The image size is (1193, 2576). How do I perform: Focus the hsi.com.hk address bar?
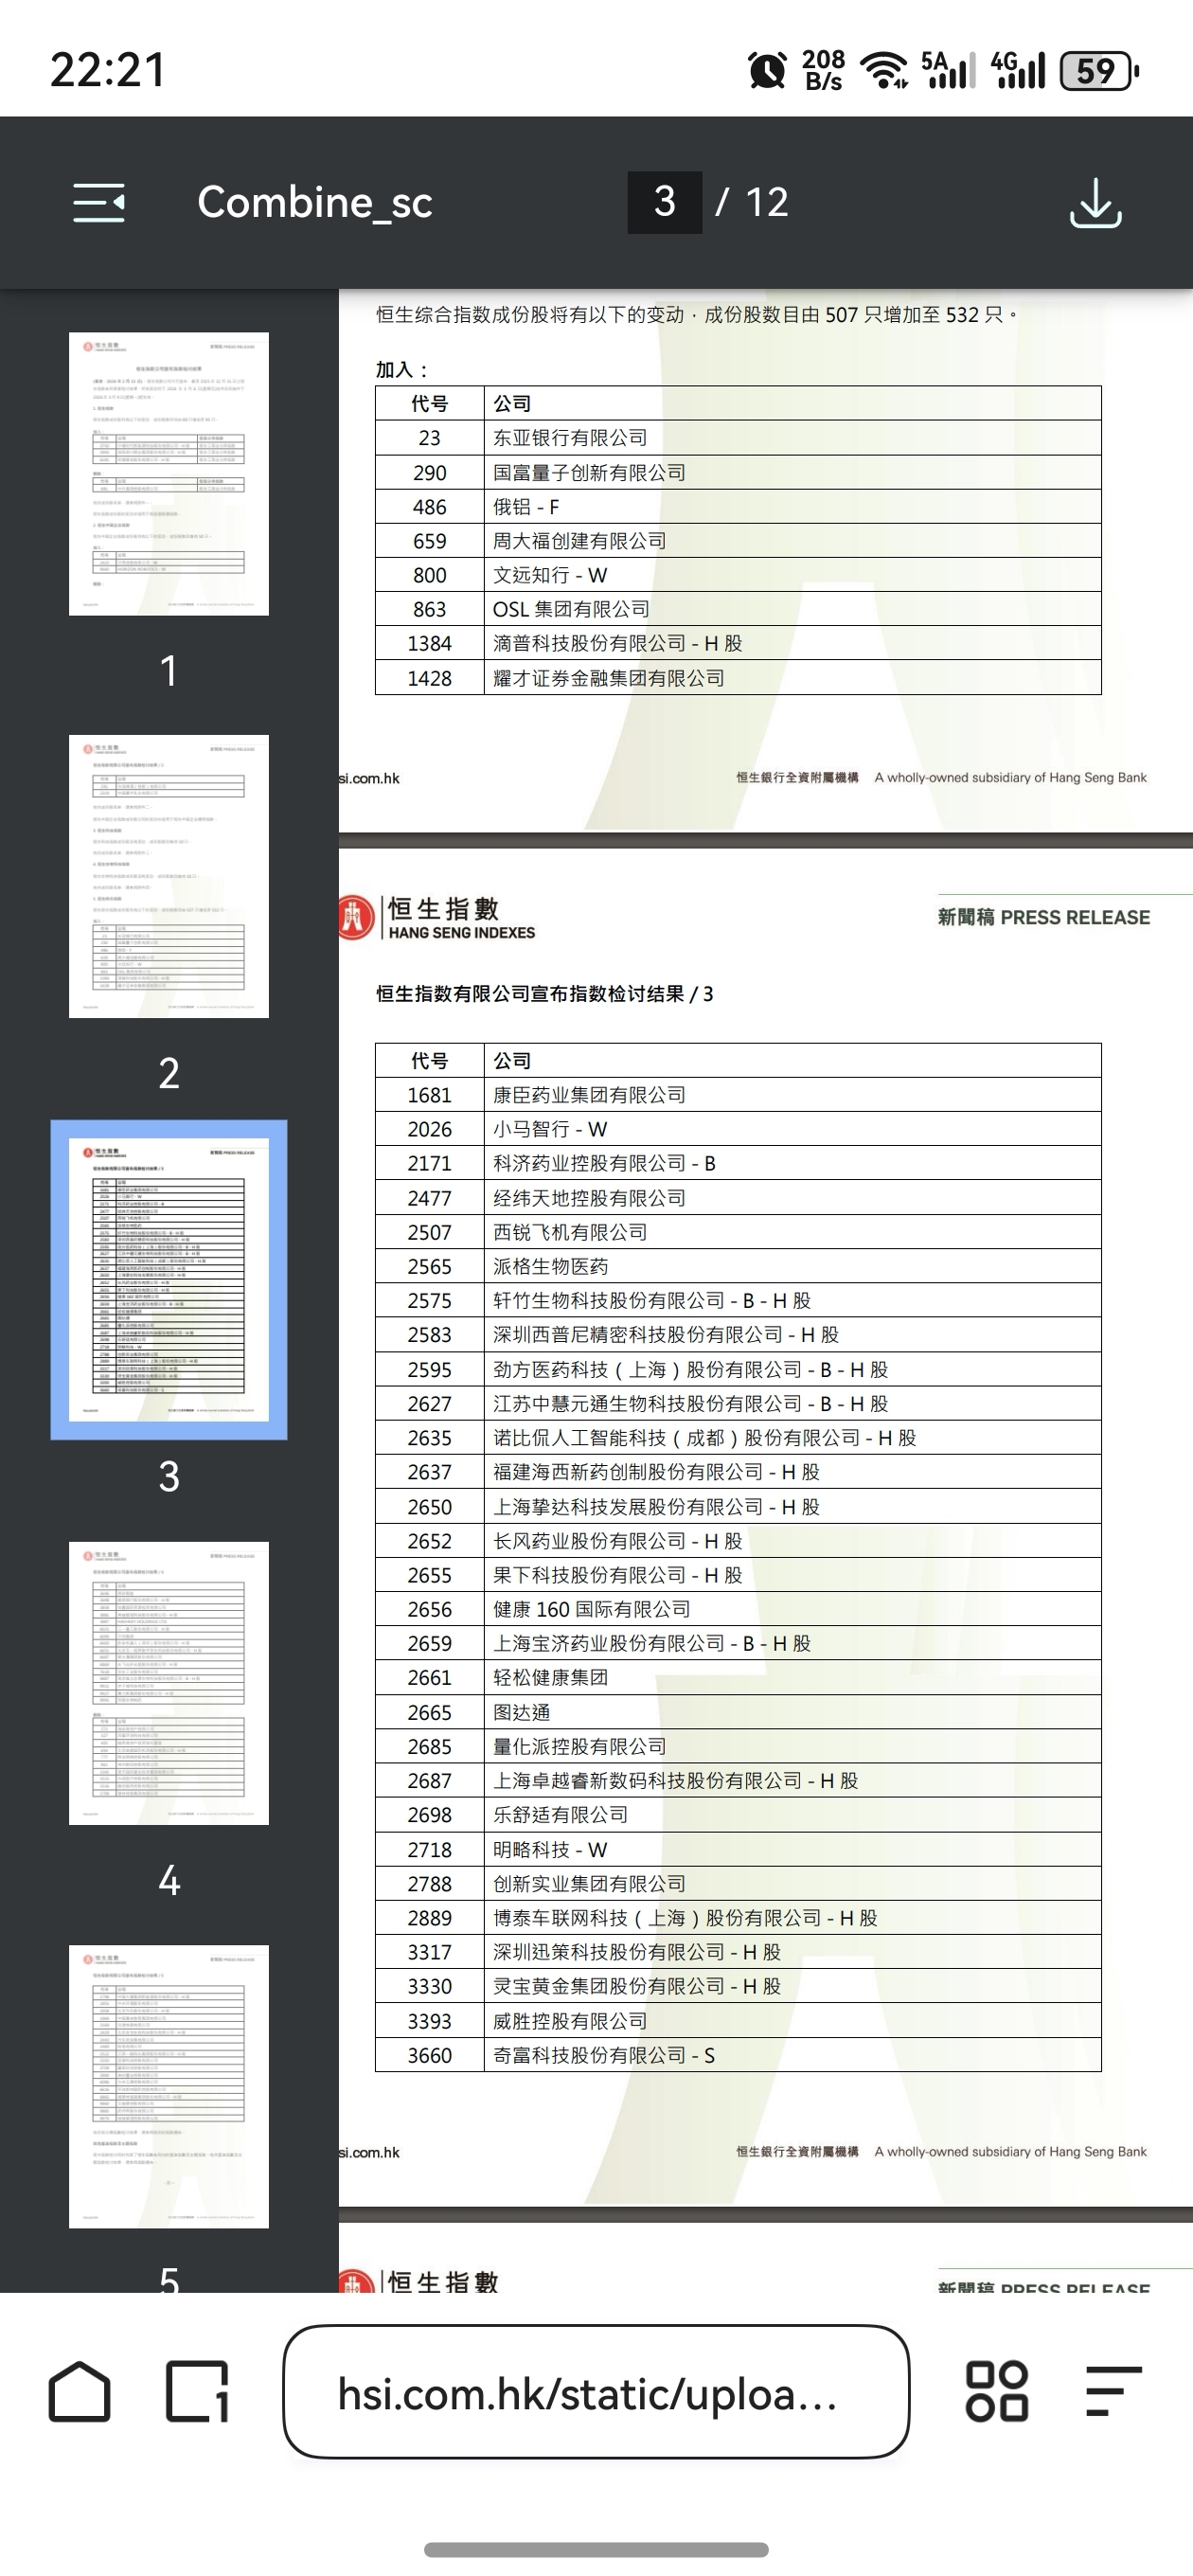[x=596, y=2392]
